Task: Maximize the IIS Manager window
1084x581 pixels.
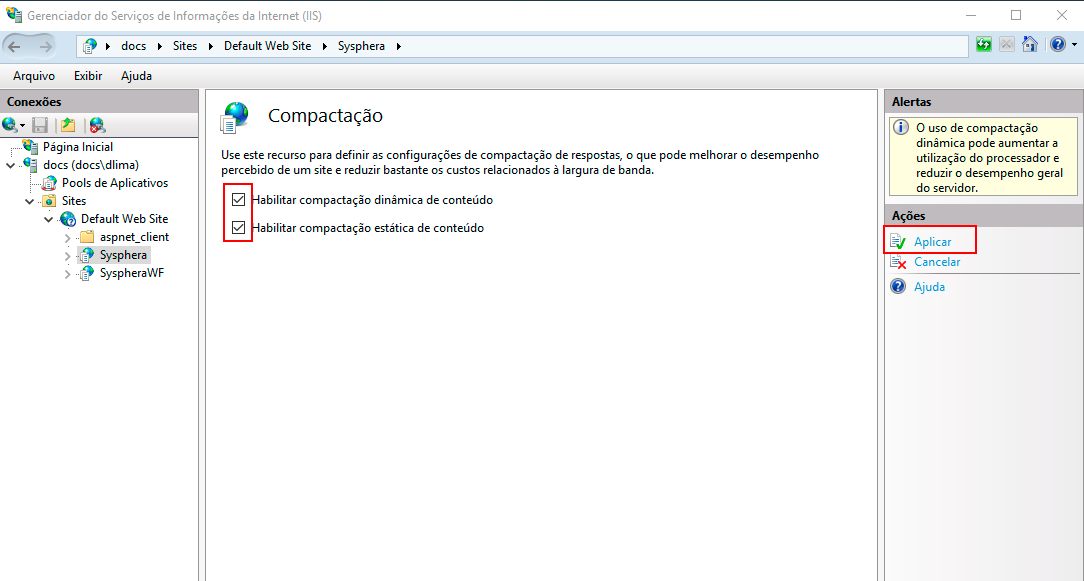Action: 1016,15
